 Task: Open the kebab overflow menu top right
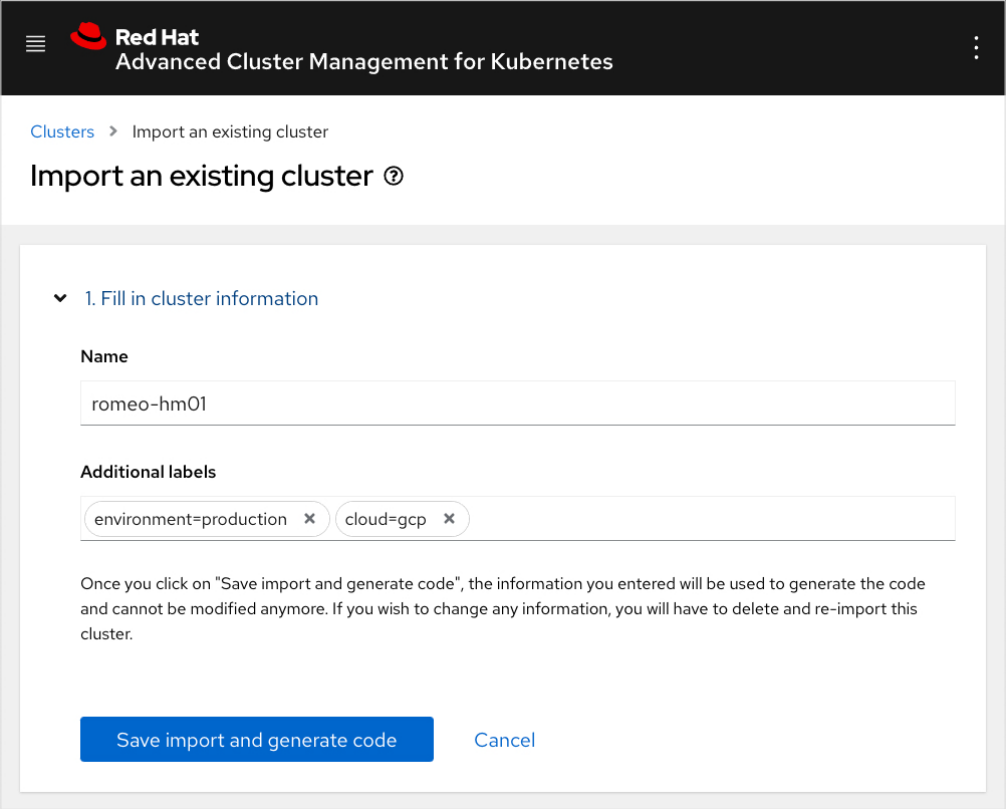coord(976,47)
